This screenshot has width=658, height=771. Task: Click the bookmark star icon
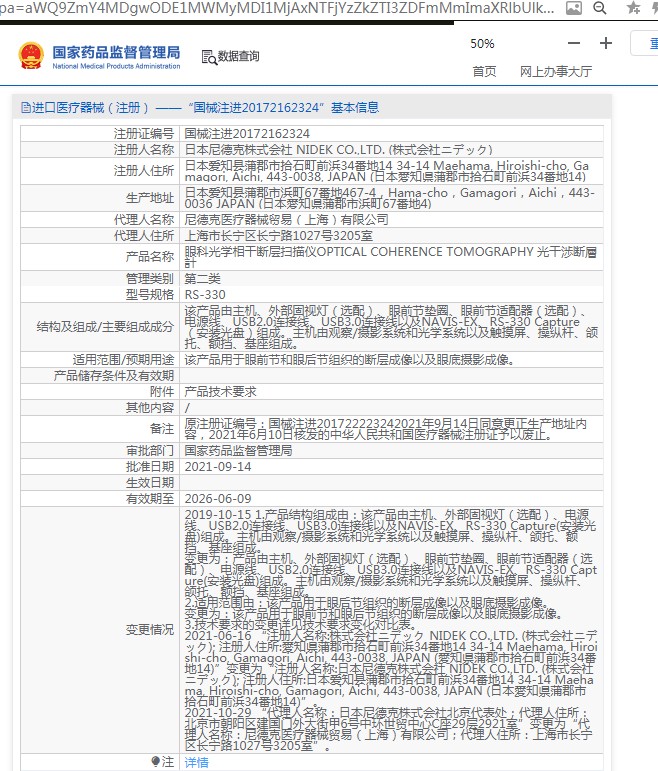tap(633, 8)
